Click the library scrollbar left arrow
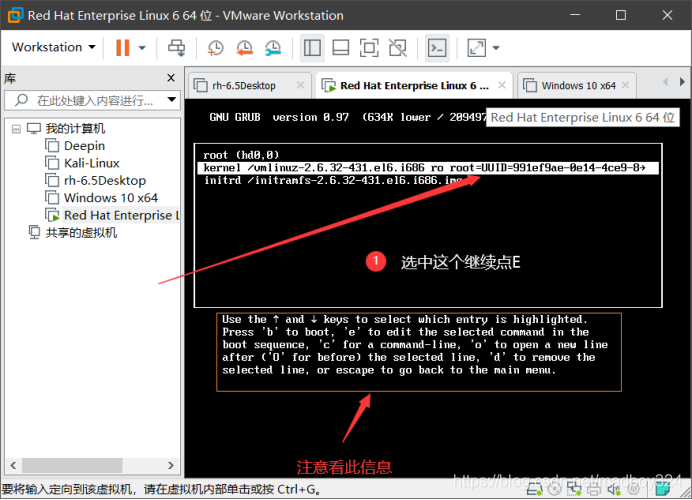The width and height of the screenshot is (692, 500). click(13, 465)
